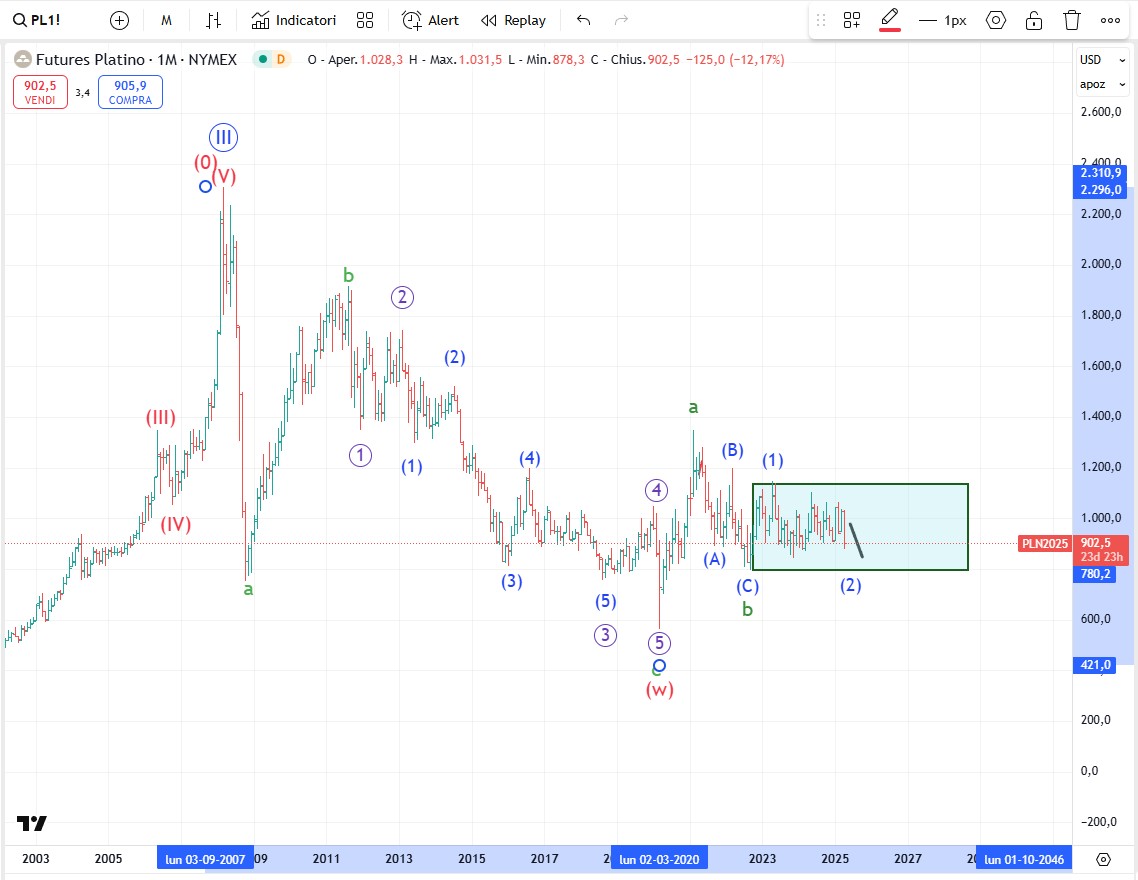Open the bar chart style selector
The height and width of the screenshot is (880, 1138).
point(213,20)
